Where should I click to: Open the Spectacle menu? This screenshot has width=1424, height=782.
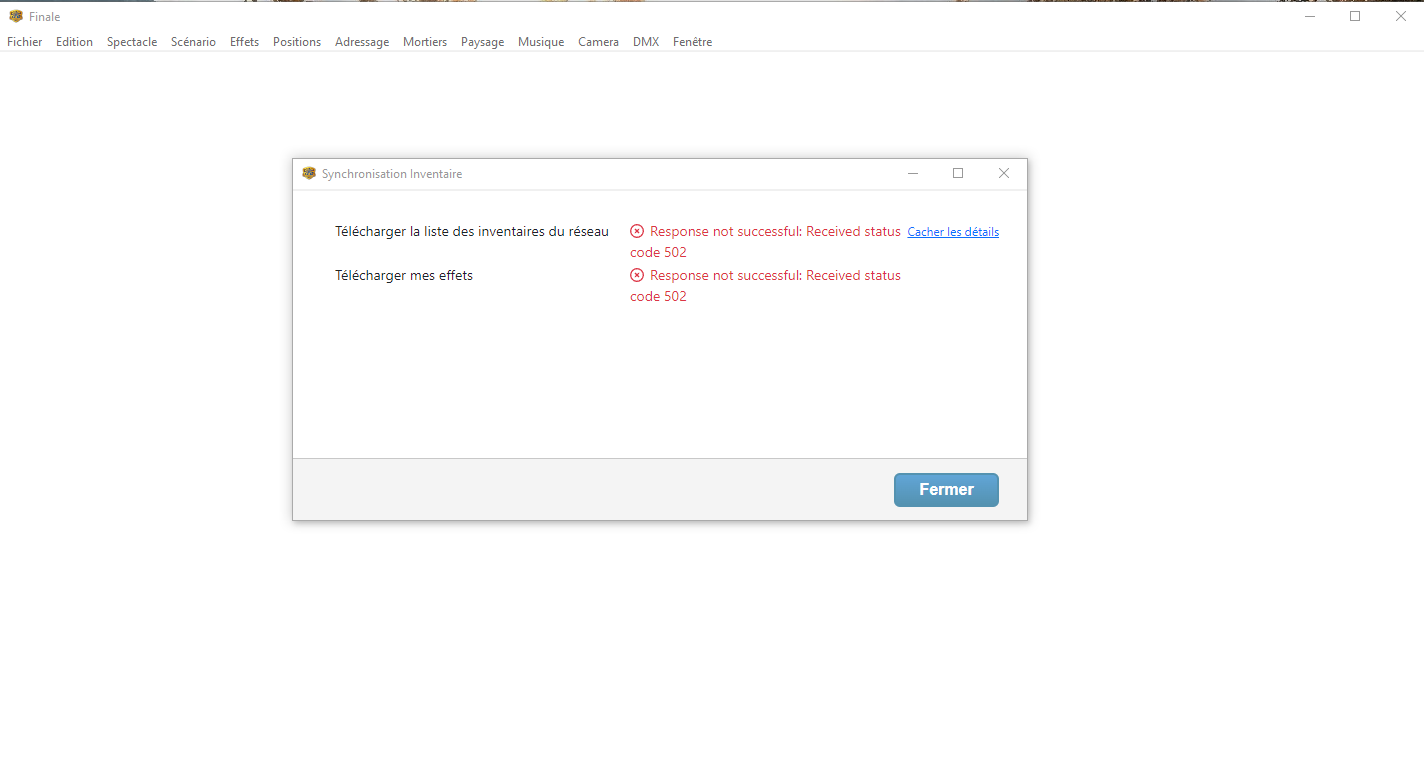click(x=132, y=42)
